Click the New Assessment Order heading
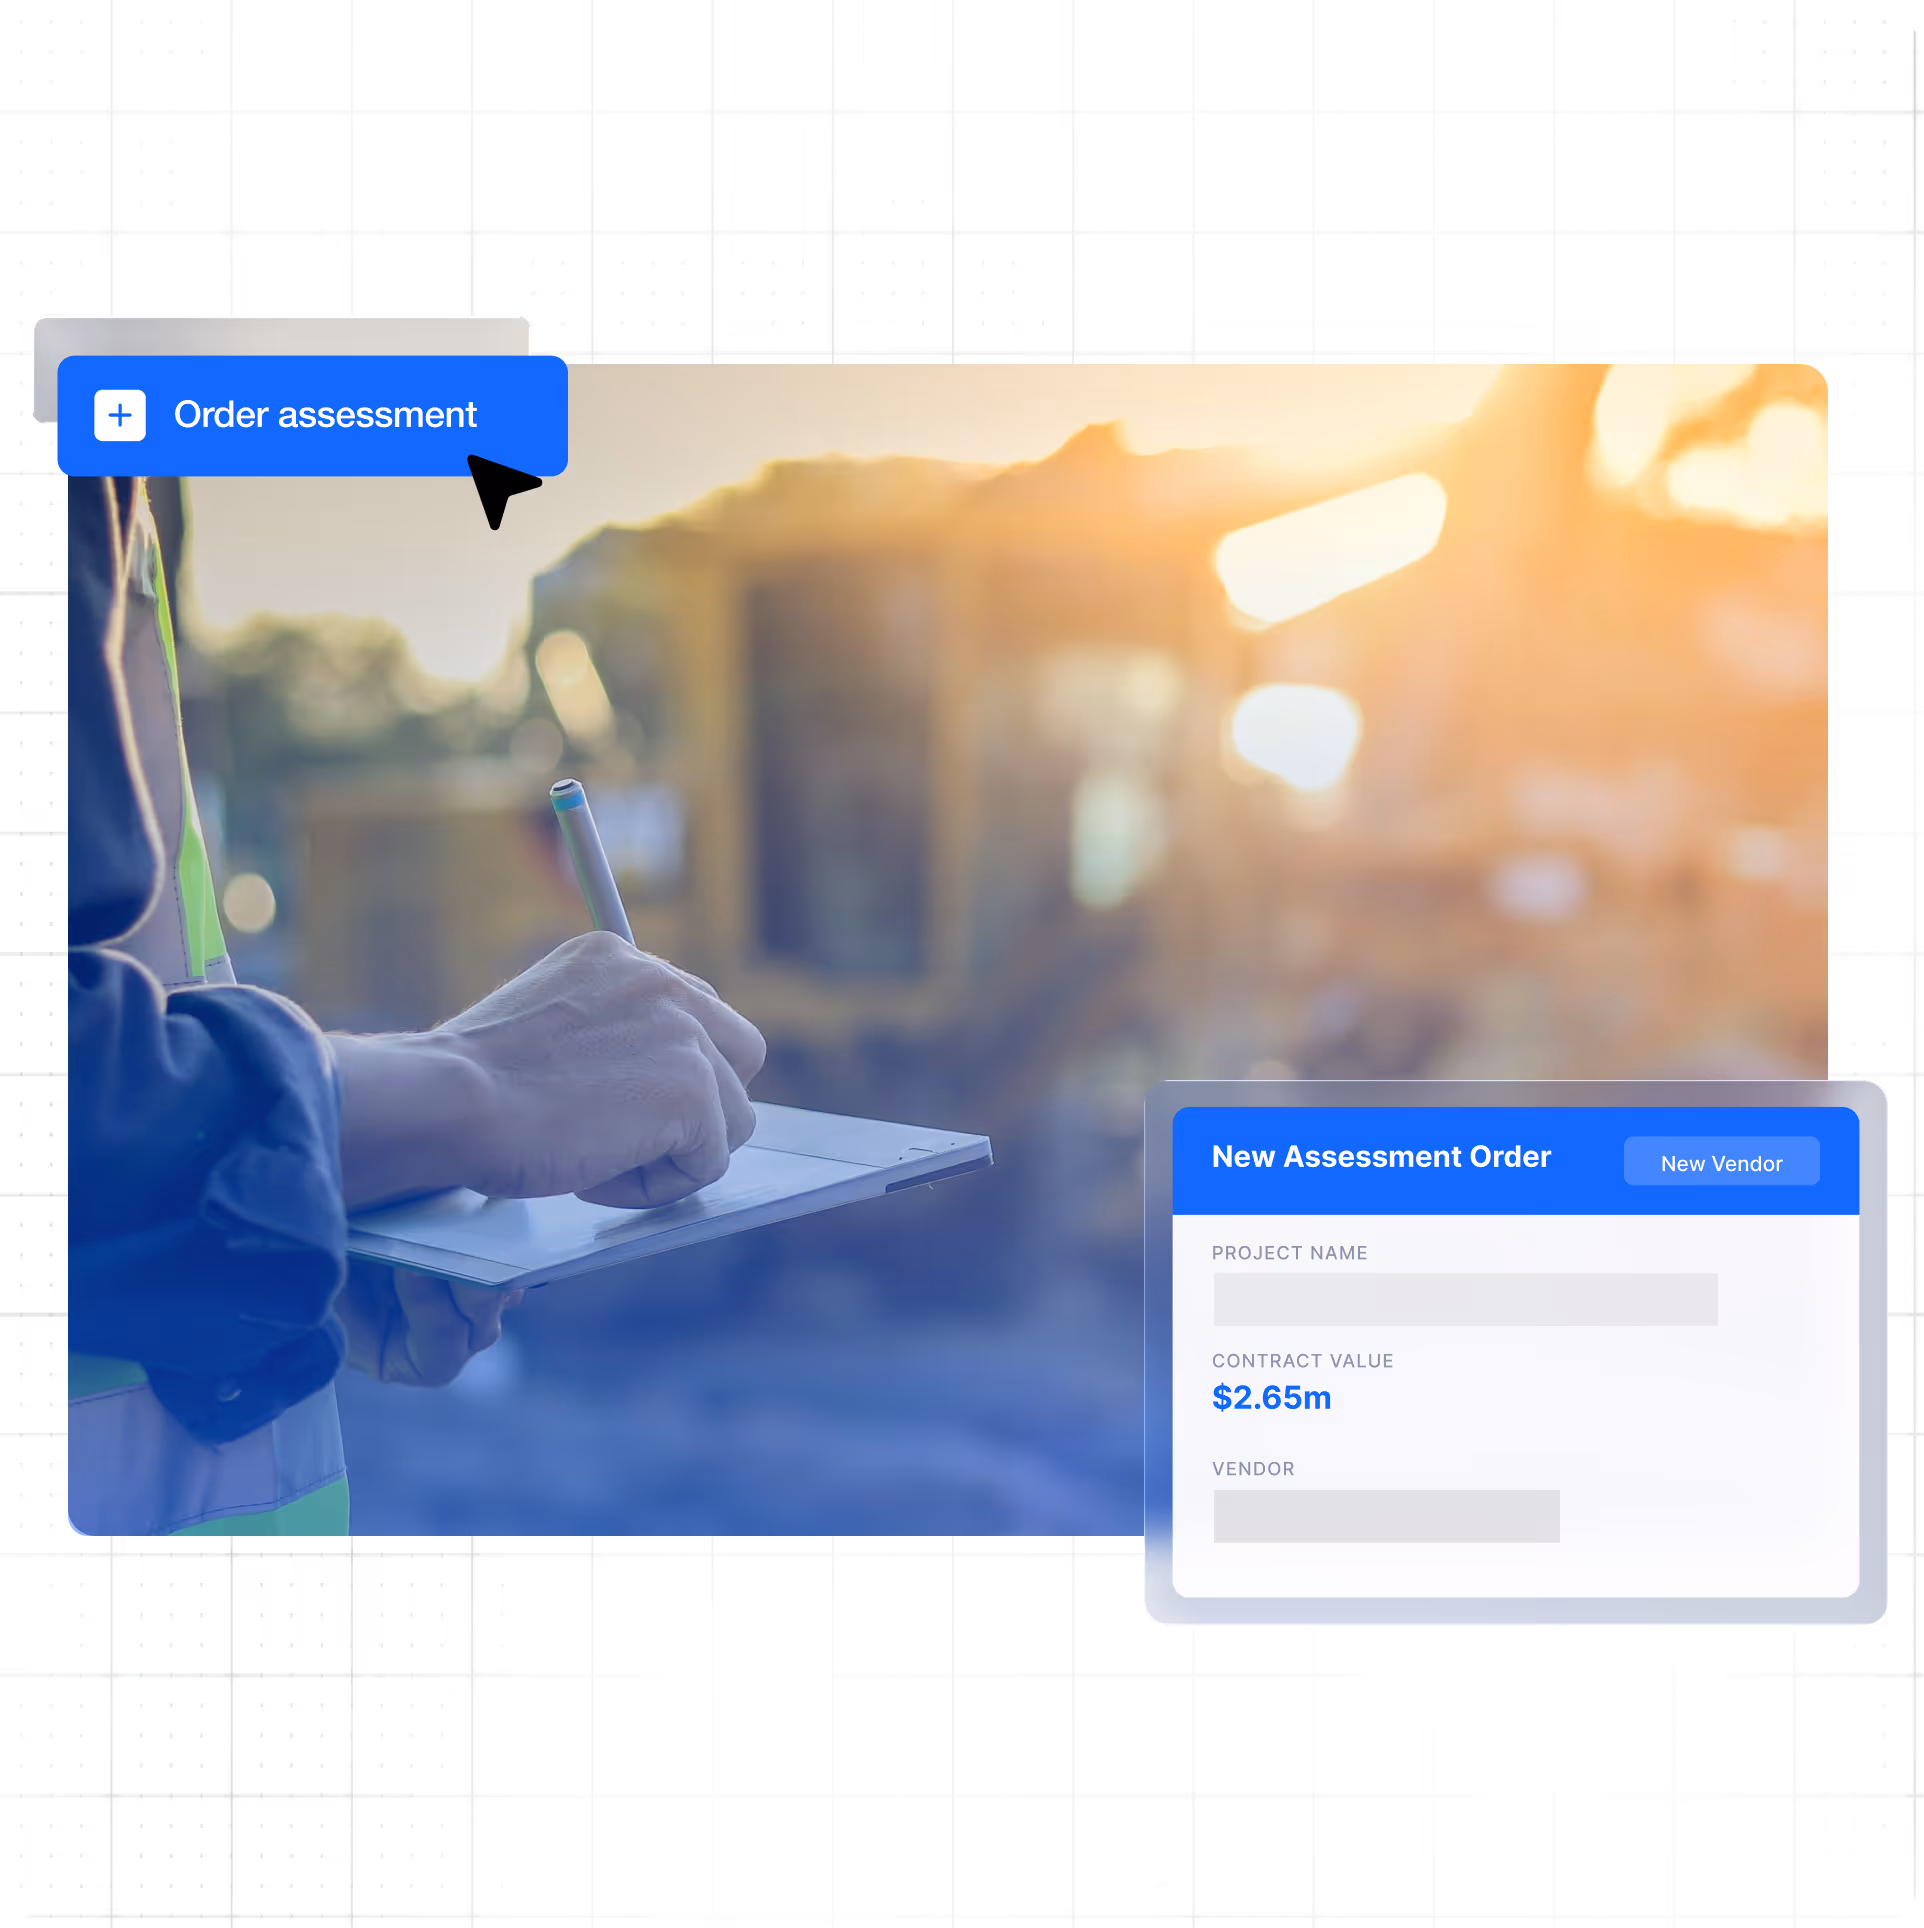The width and height of the screenshot is (1924, 1928). [x=1381, y=1156]
